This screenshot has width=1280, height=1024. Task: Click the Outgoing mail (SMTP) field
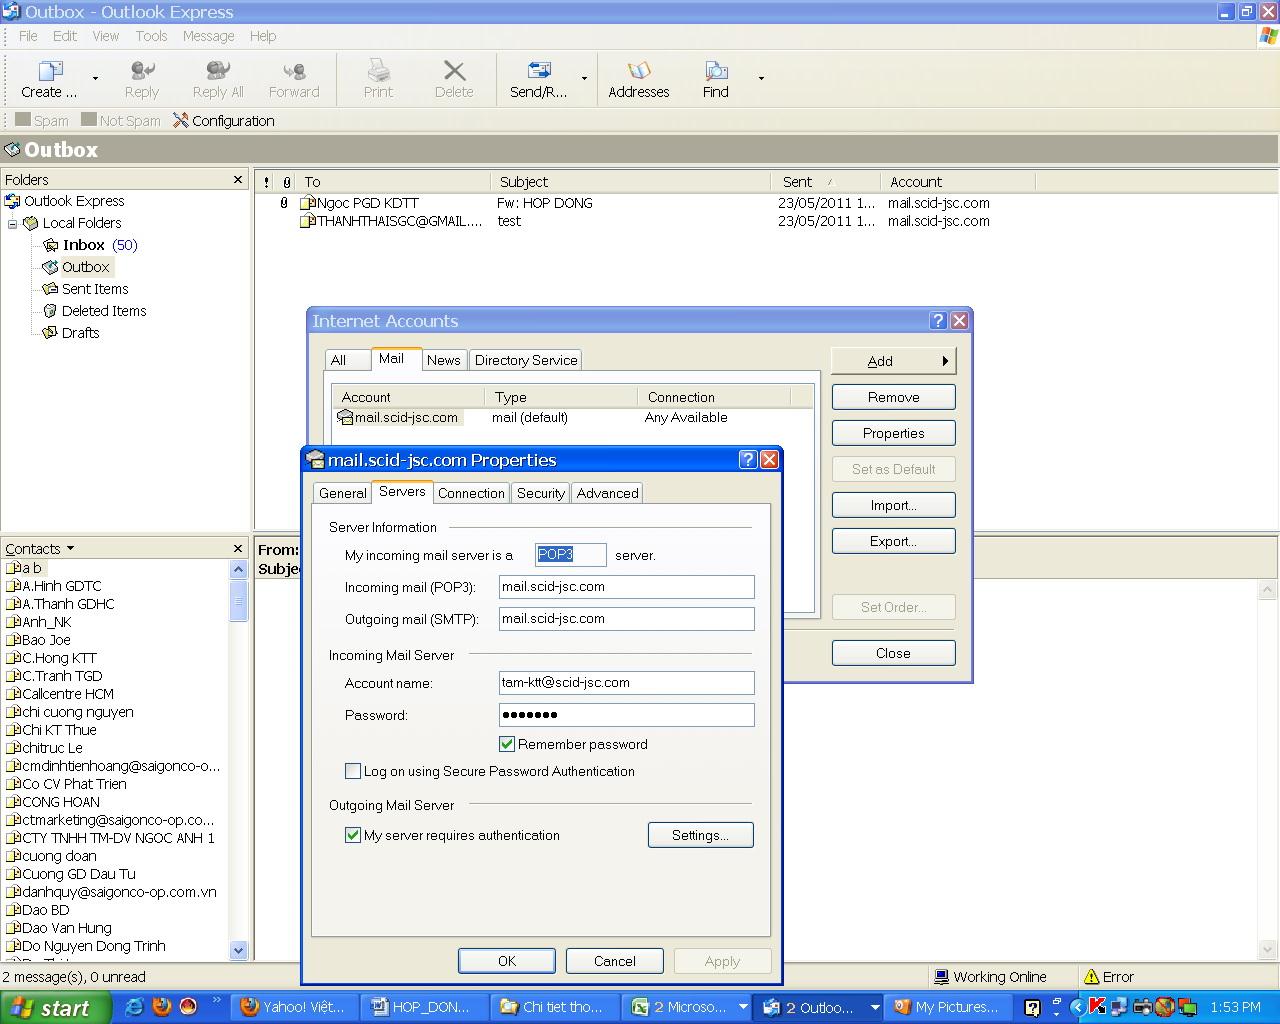pyautogui.click(x=626, y=619)
